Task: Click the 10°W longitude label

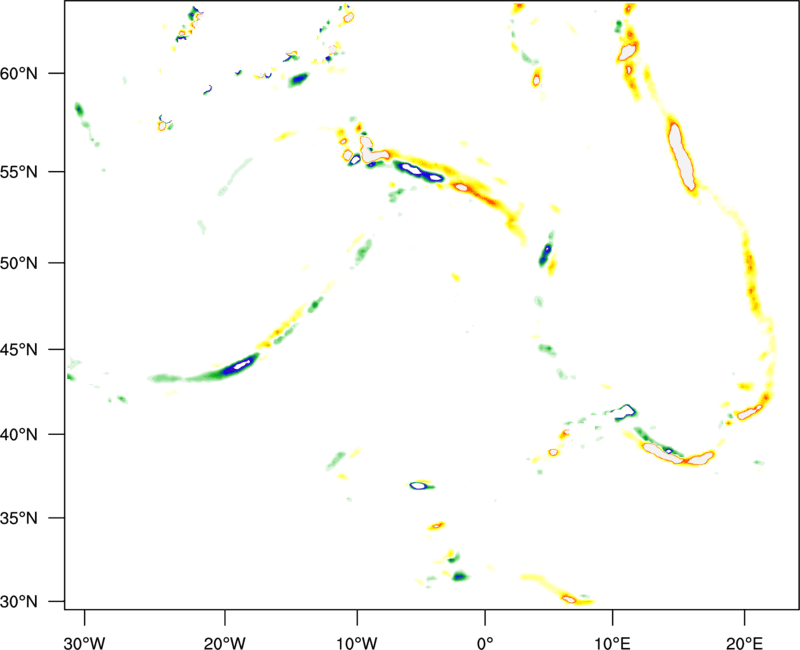Action: coord(356,643)
